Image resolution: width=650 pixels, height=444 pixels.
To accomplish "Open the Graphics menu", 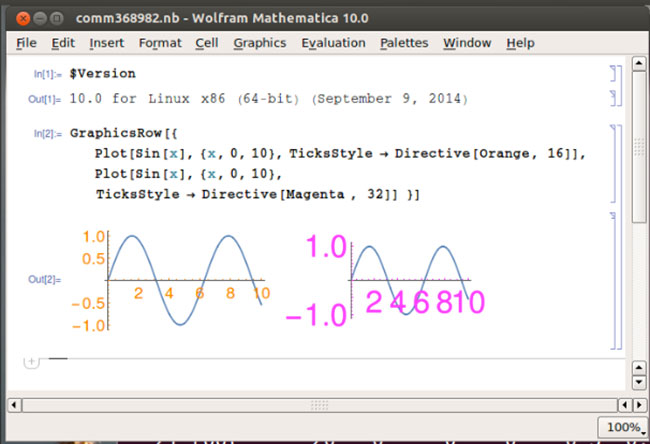I will coord(259,43).
